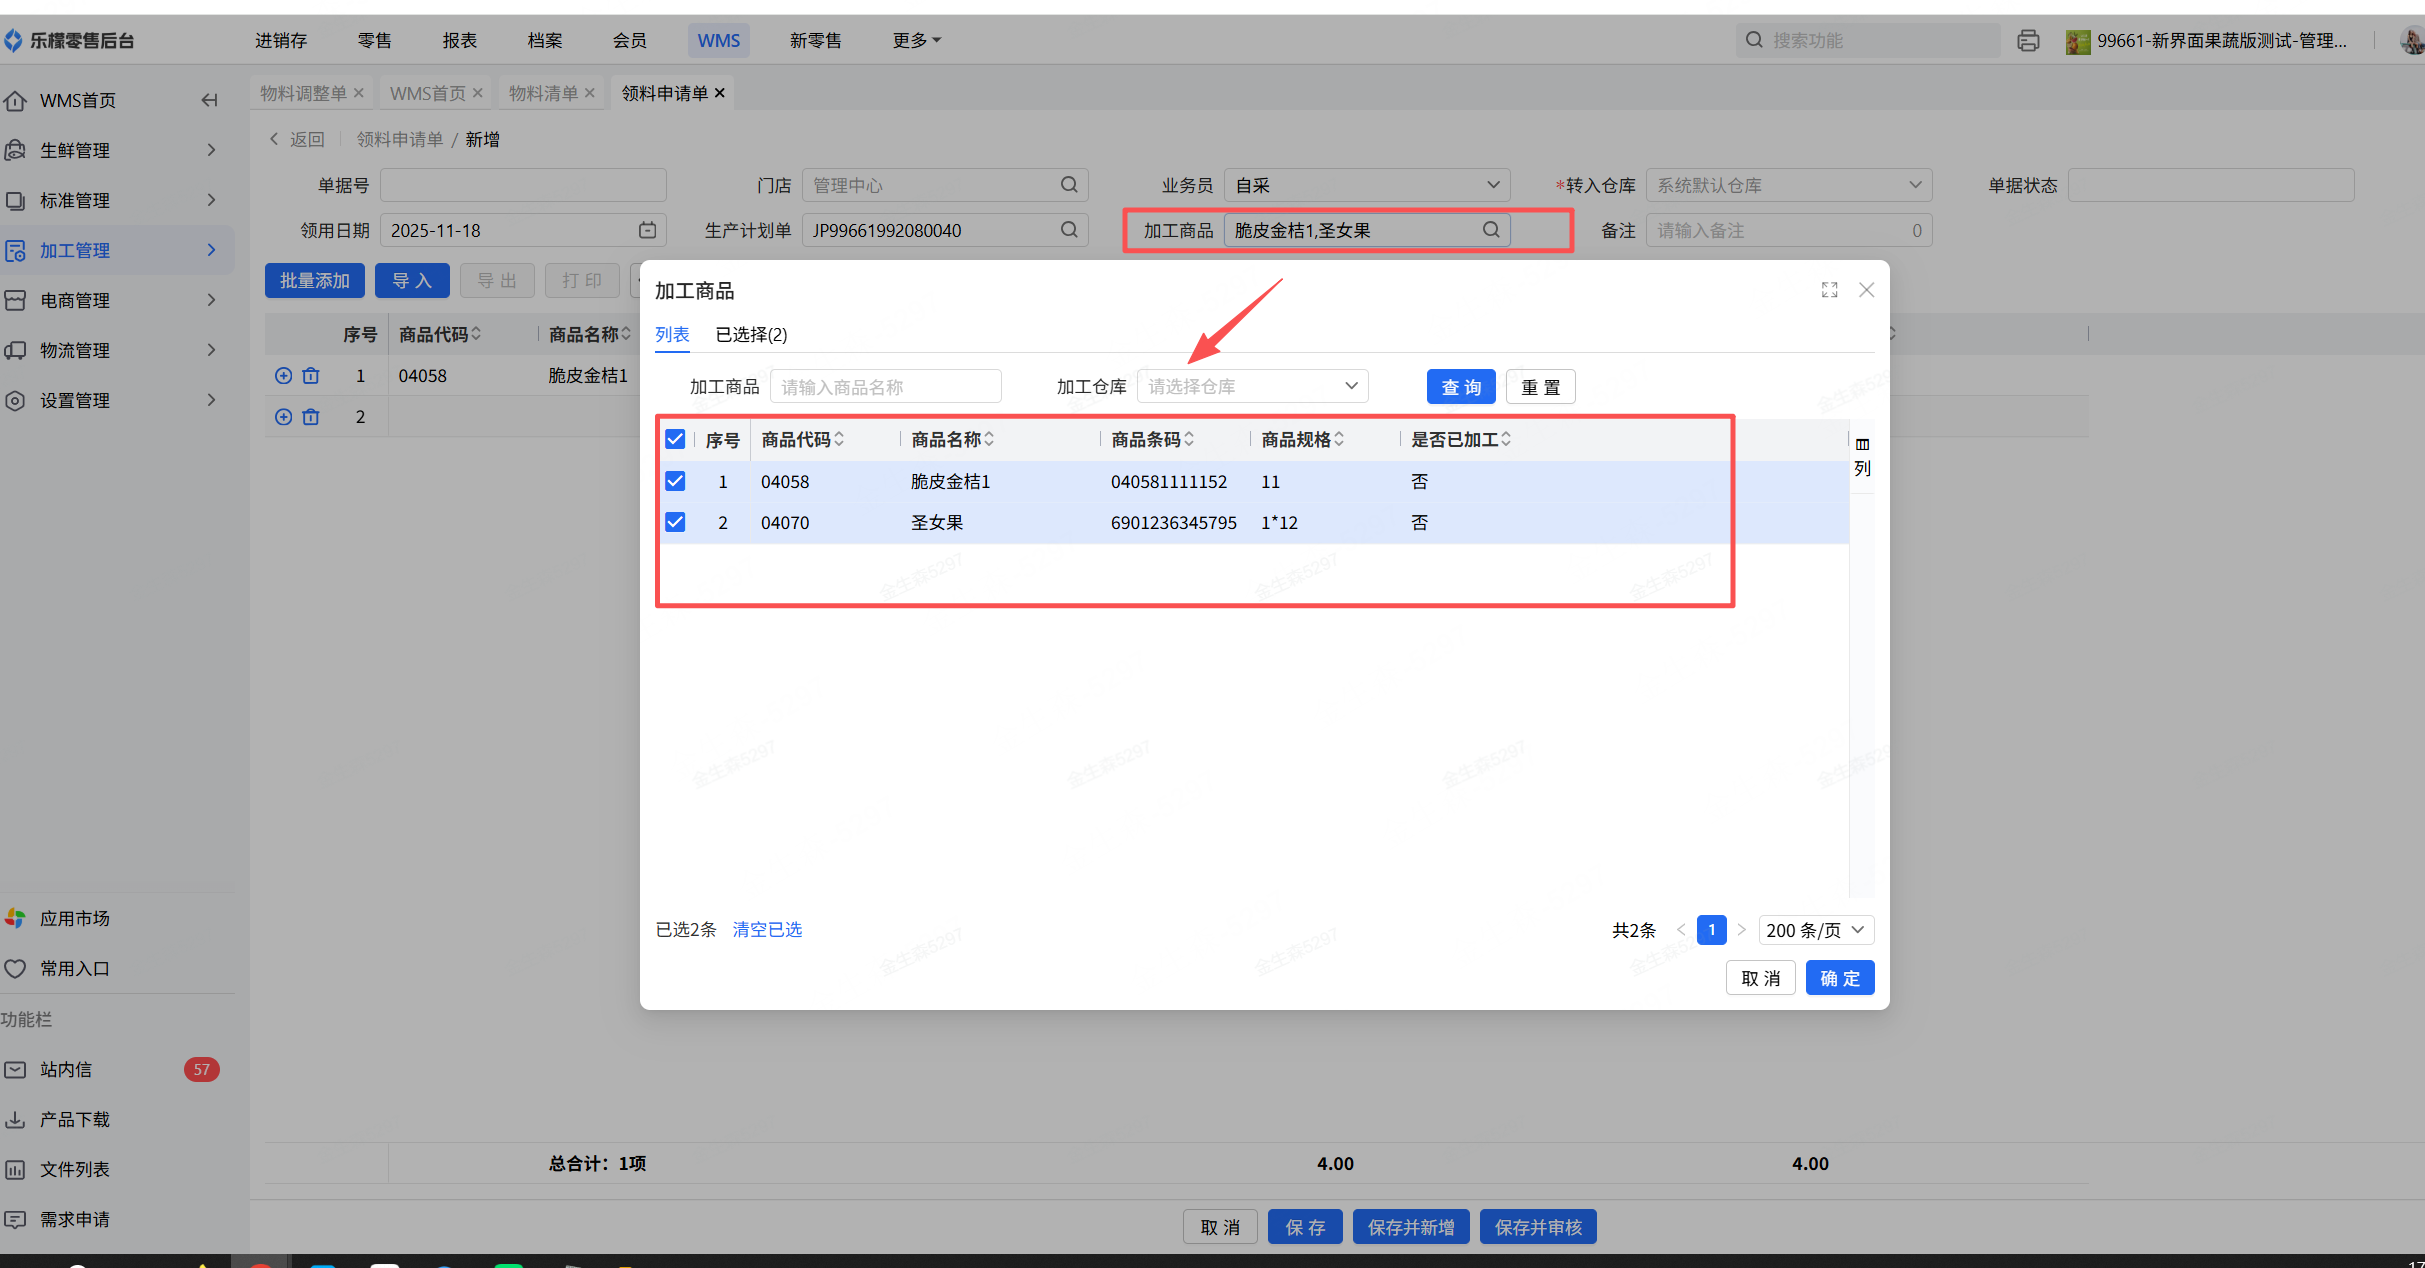This screenshot has height=1268, width=2425.
Task: Open calendar icon in 领用日期 field
Action: click(x=647, y=230)
